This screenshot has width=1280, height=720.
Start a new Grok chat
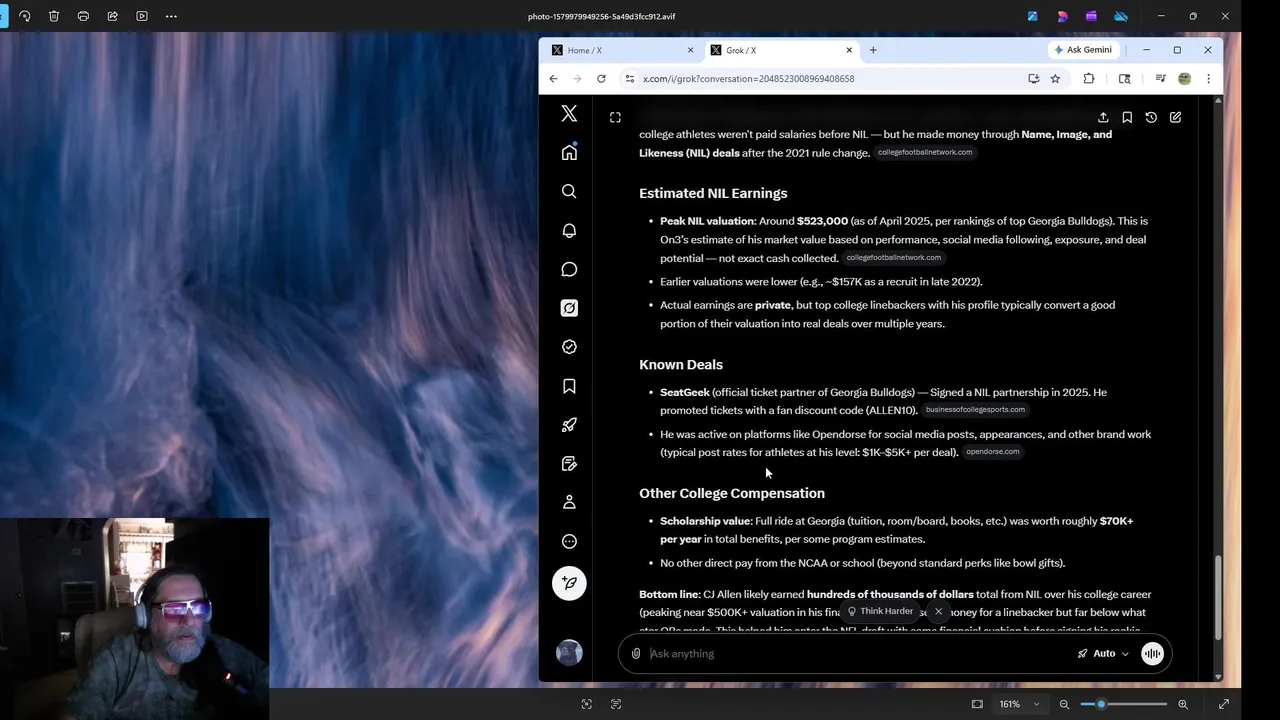pos(1175,117)
